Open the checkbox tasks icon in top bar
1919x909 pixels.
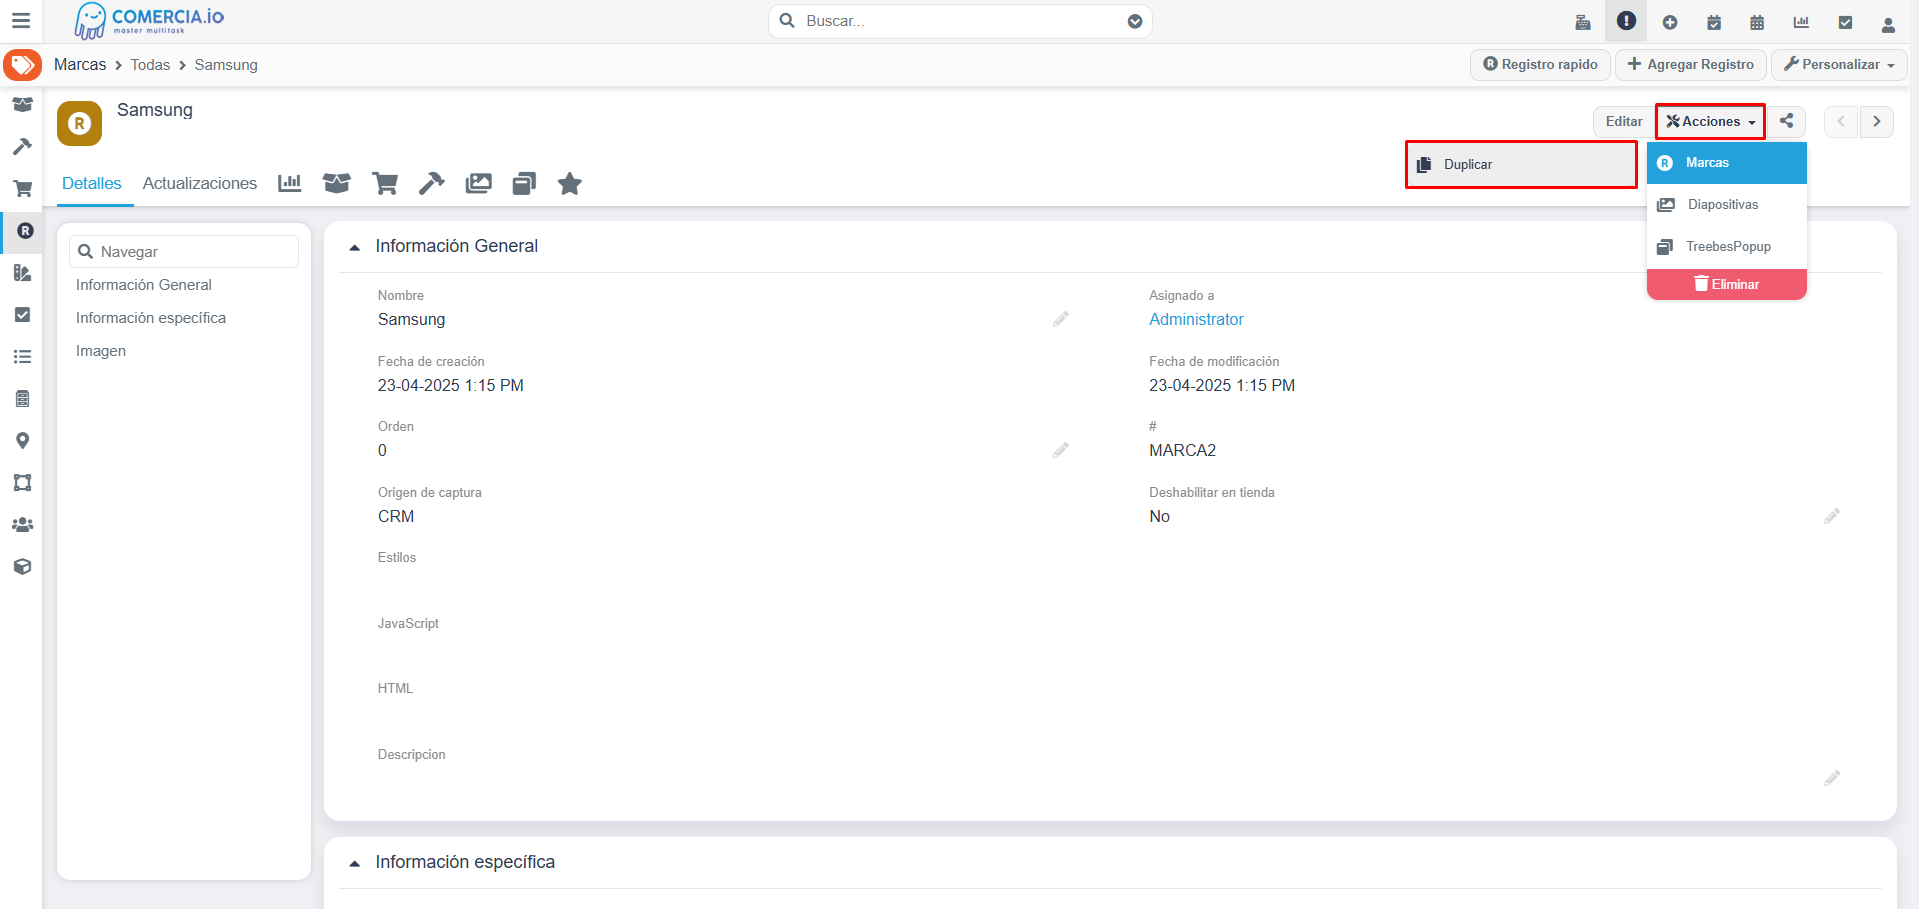[x=1845, y=22]
